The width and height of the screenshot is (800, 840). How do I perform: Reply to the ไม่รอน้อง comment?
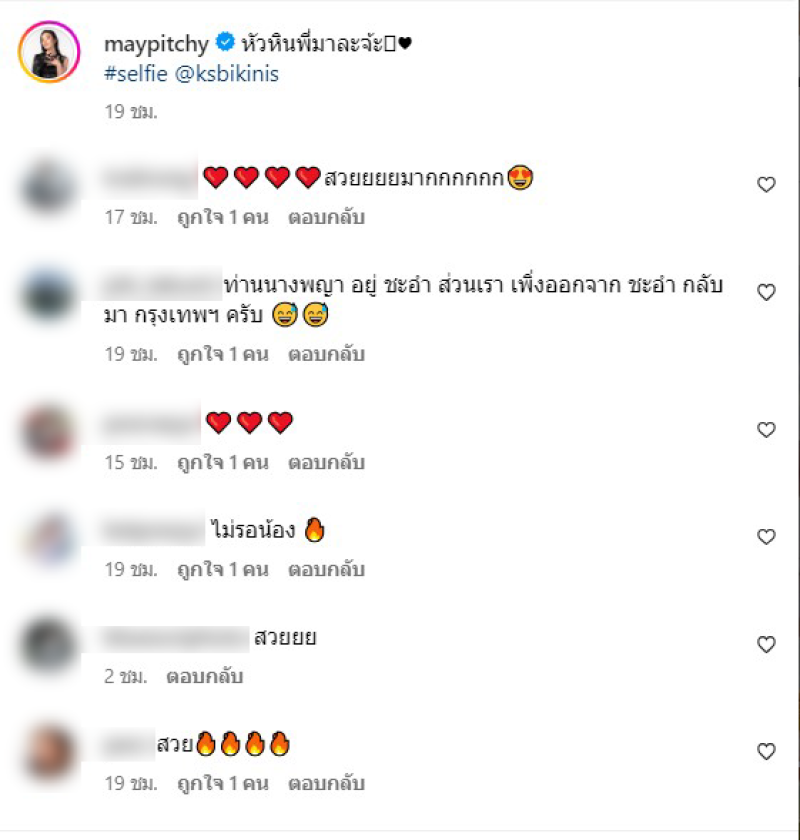tap(326, 569)
